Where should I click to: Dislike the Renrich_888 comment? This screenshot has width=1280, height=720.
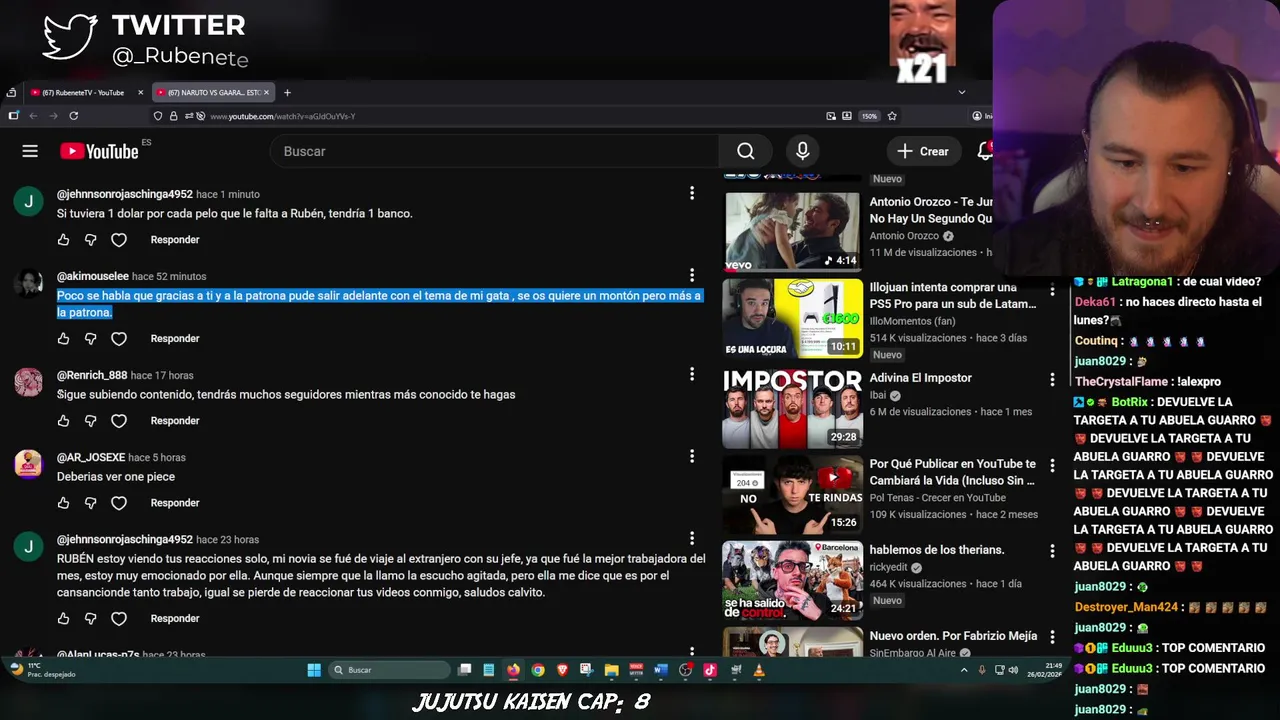90,421
